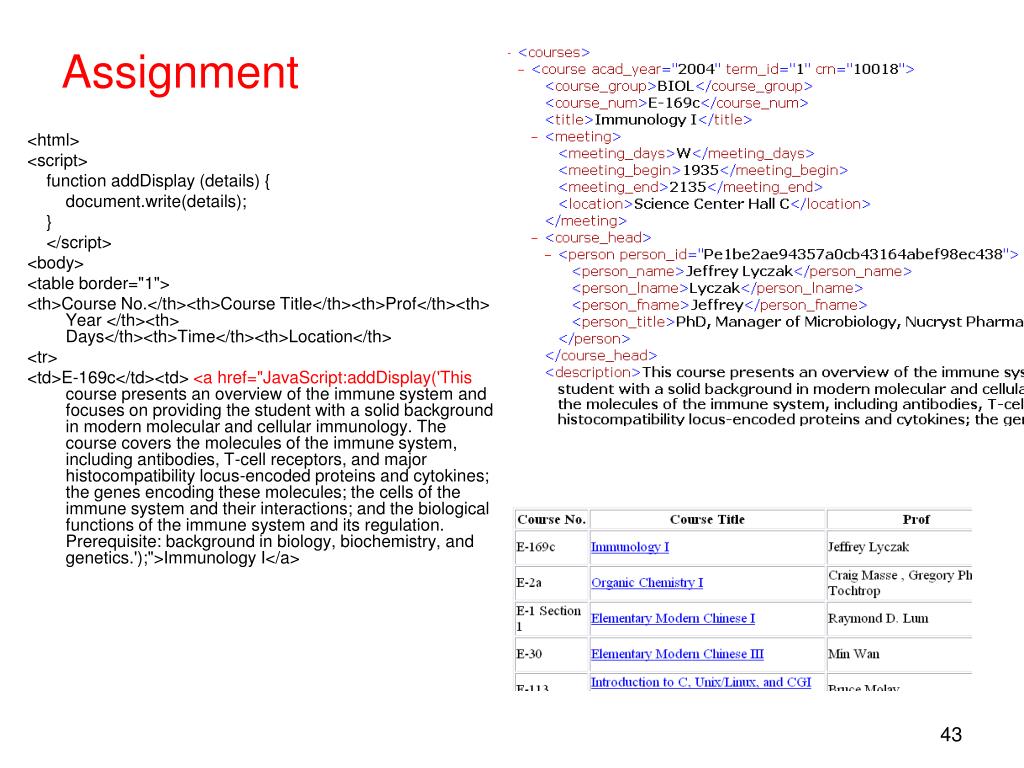
Task: Click the slide number 43
Action: [x=951, y=735]
